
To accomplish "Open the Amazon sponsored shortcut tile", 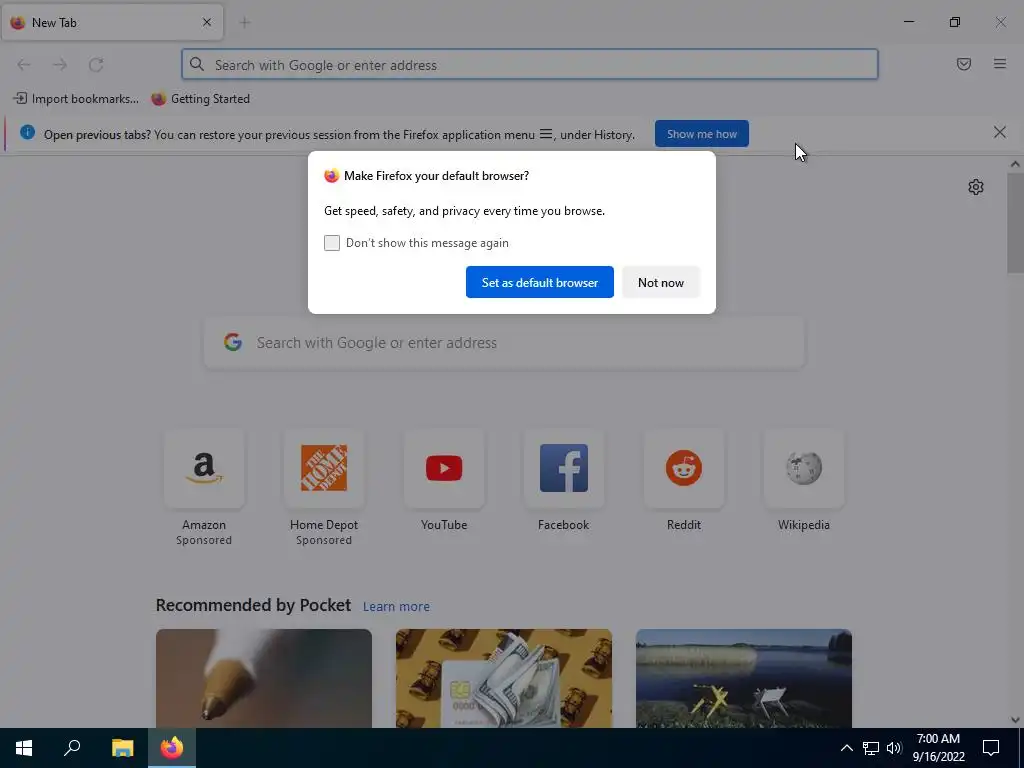I will click(204, 468).
